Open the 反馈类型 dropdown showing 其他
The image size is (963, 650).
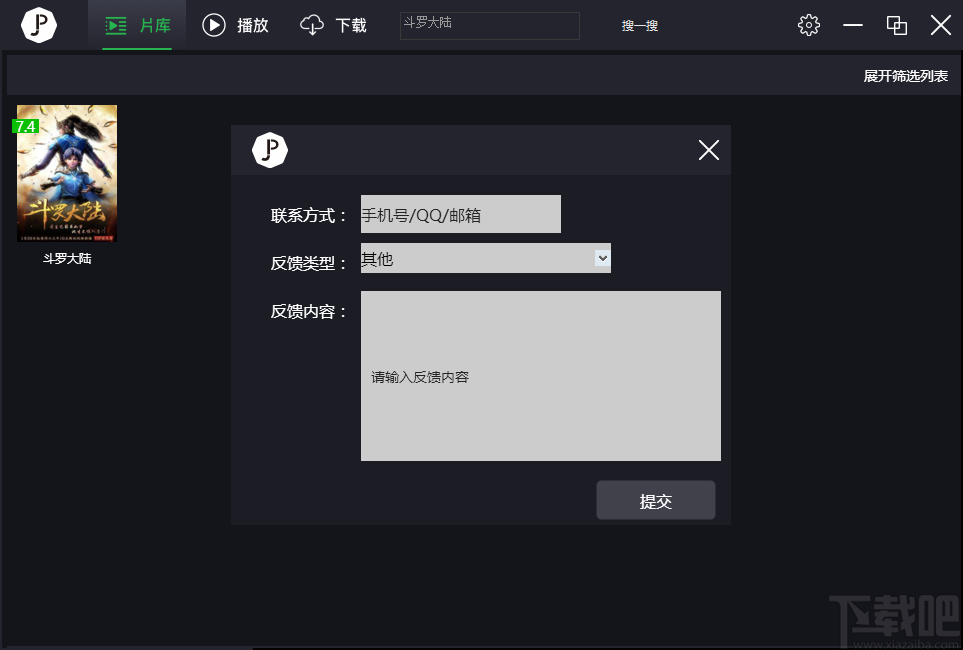[x=485, y=259]
